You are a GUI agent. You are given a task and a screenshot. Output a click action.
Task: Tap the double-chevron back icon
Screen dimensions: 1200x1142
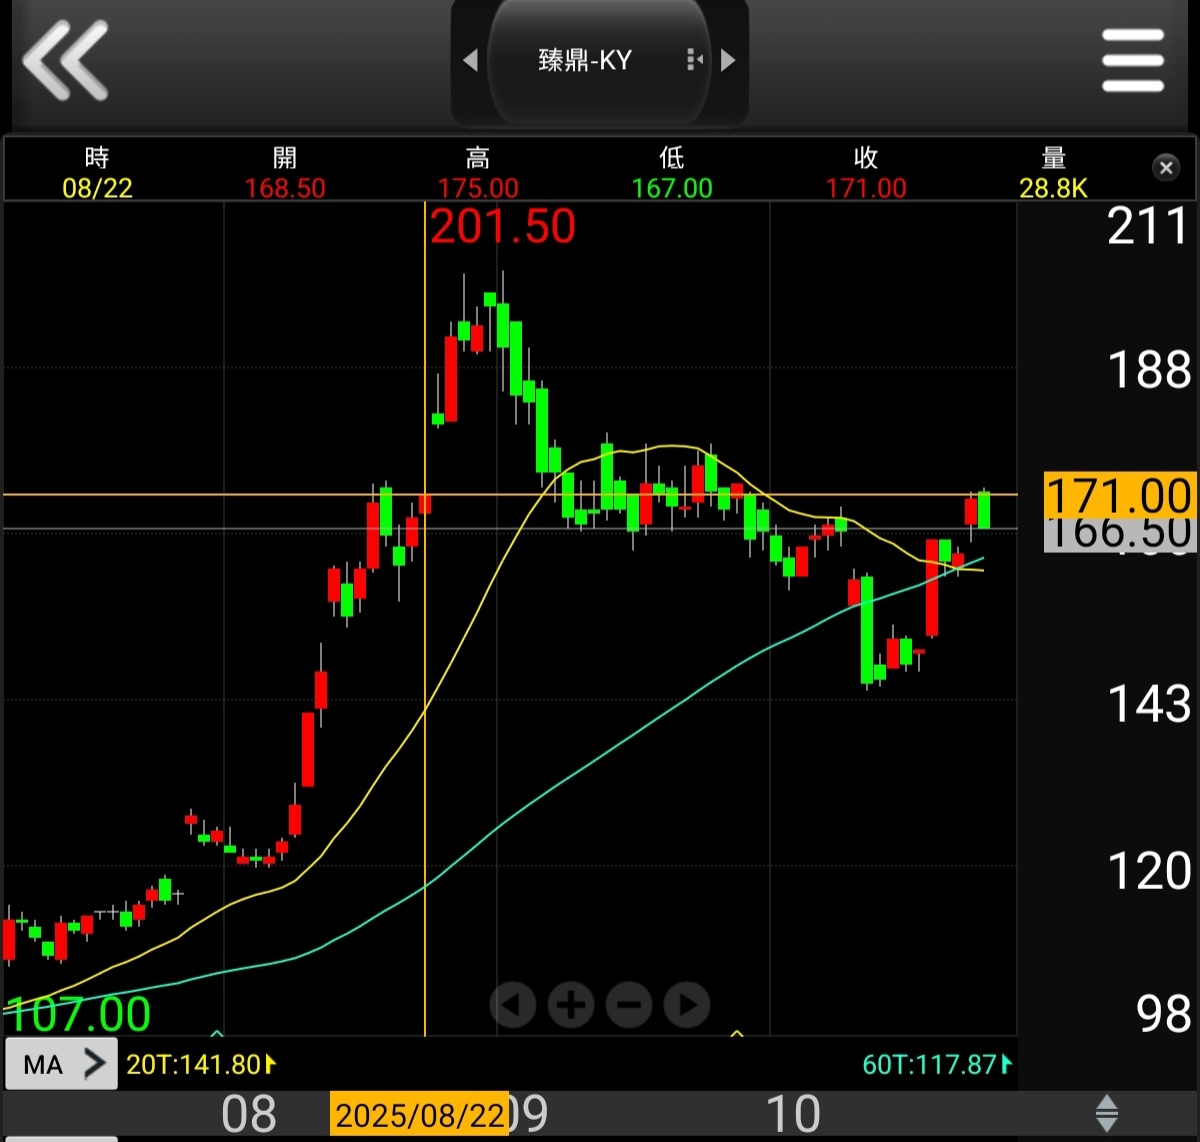pyautogui.click(x=65, y=60)
